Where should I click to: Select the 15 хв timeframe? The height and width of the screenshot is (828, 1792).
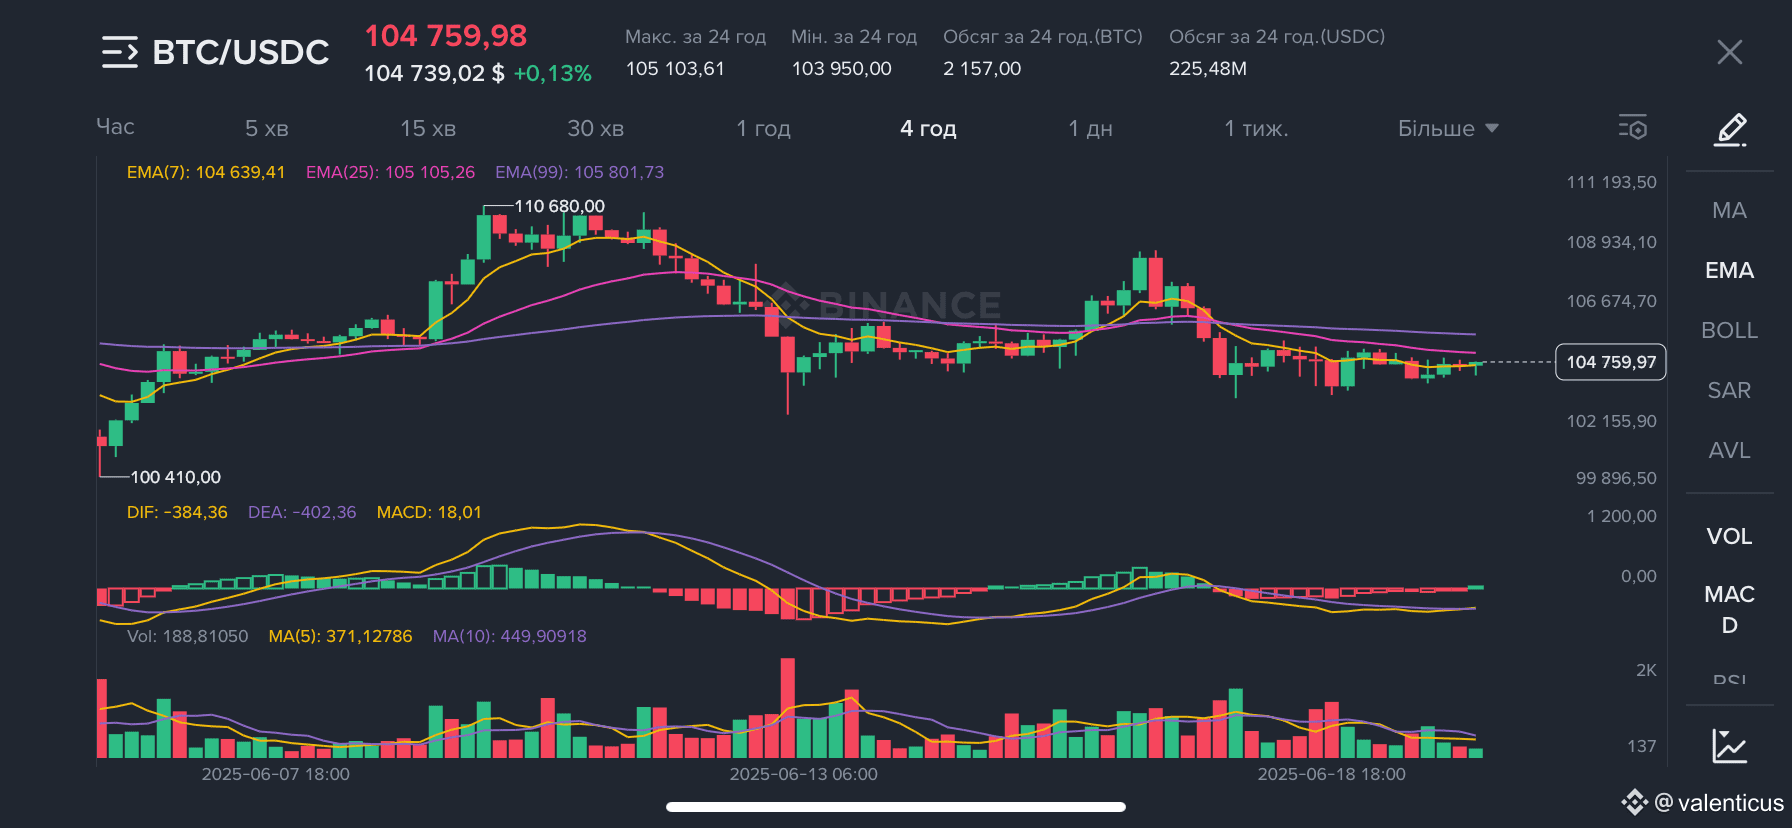428,128
